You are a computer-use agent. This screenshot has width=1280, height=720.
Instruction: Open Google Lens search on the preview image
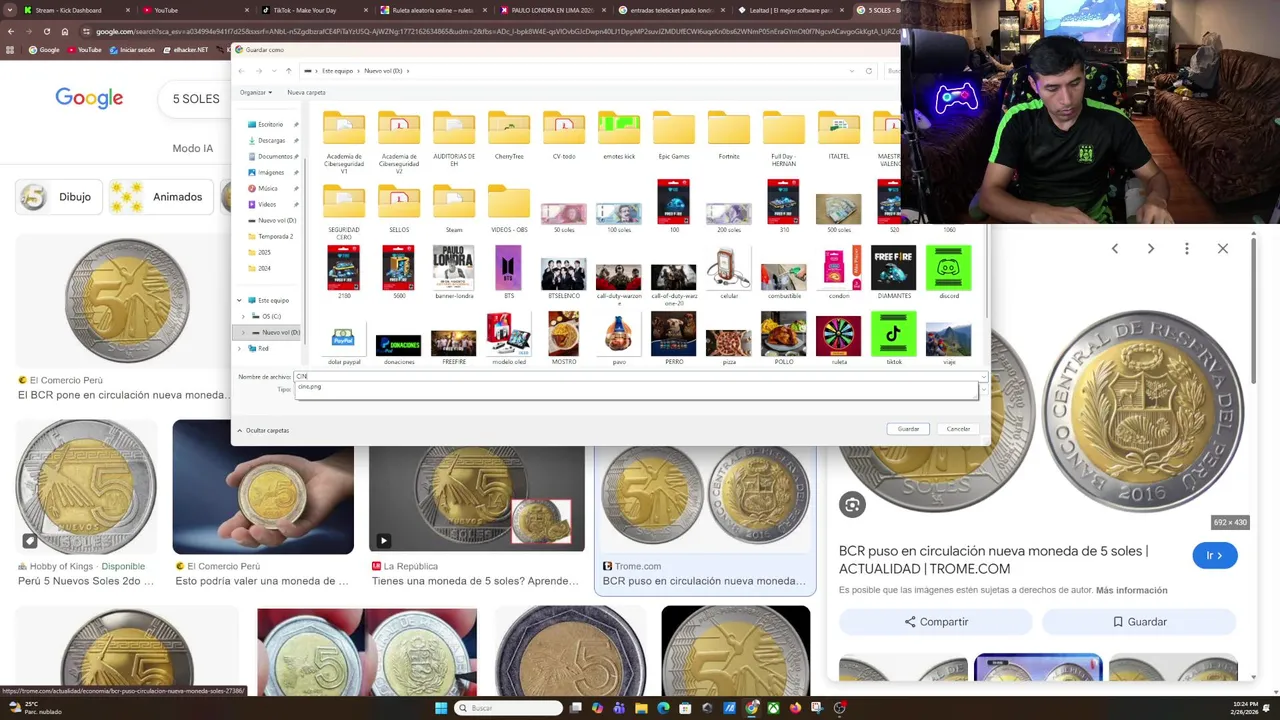[x=852, y=505]
